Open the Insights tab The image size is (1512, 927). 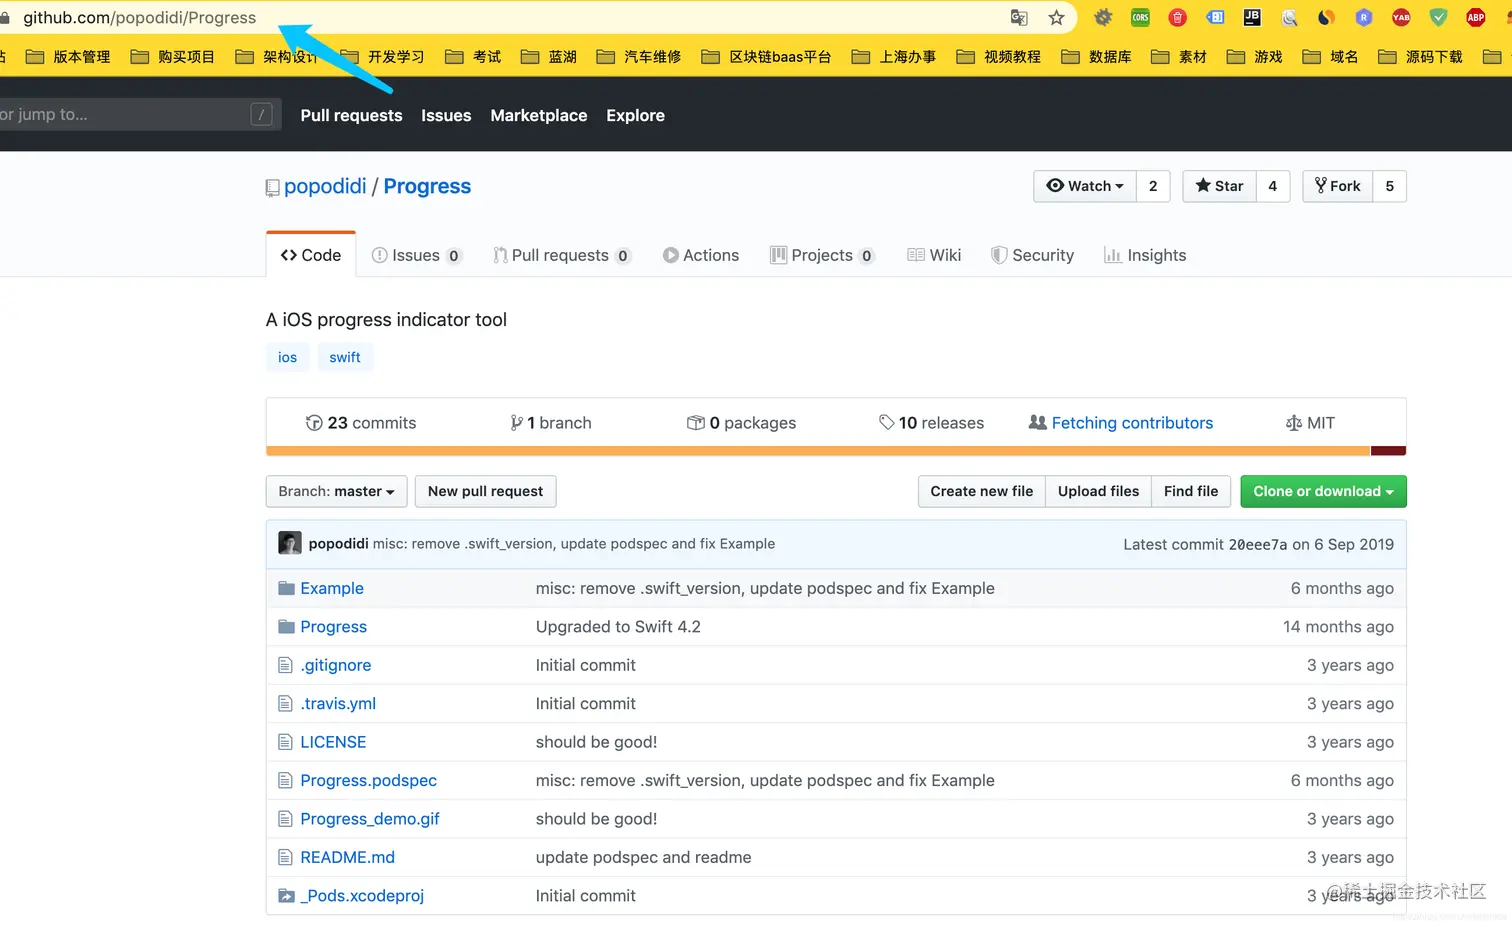[x=1145, y=255]
